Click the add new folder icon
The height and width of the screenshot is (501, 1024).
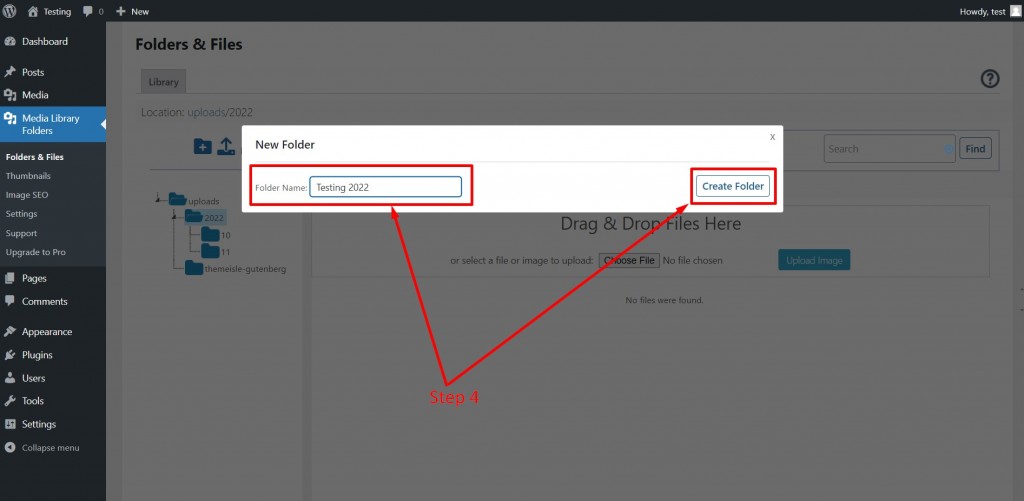tap(203, 146)
